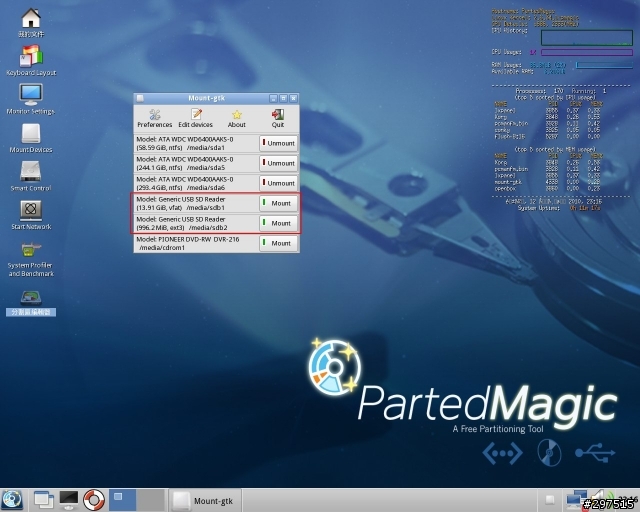Open the System Profiler and Benchmark icon
Viewport: 640px width, 512px height.
[x=31, y=259]
